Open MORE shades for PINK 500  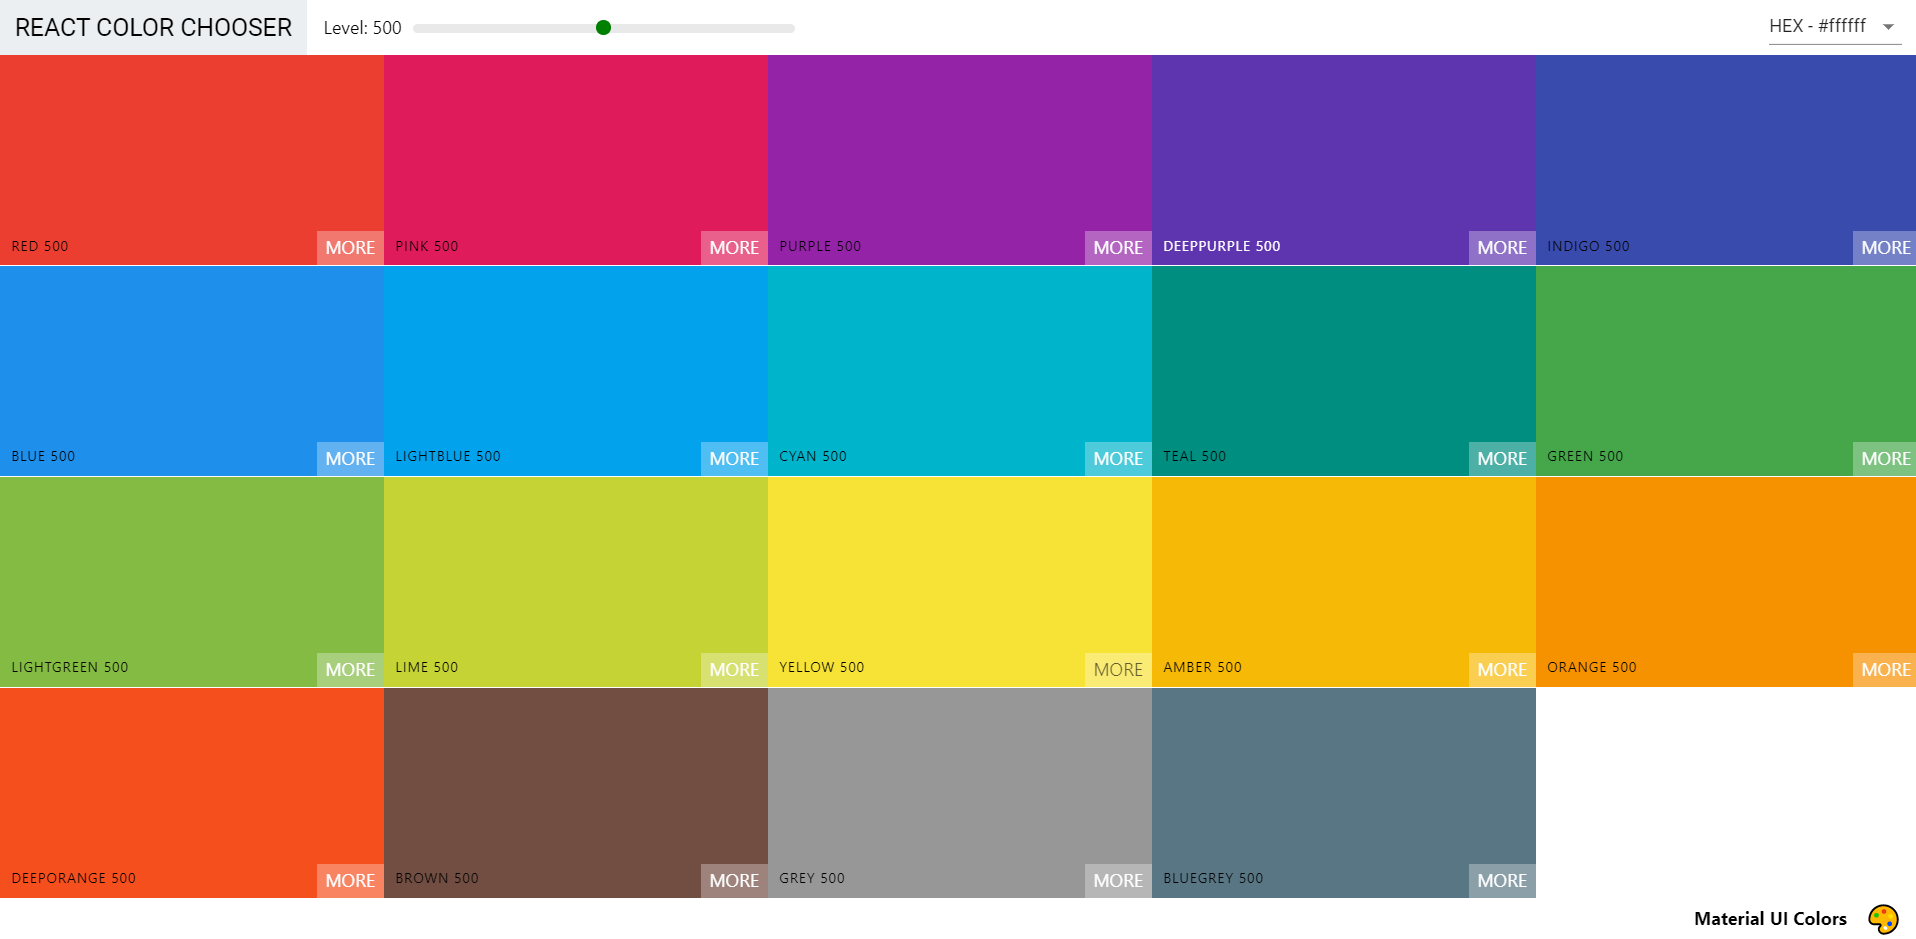coord(733,247)
